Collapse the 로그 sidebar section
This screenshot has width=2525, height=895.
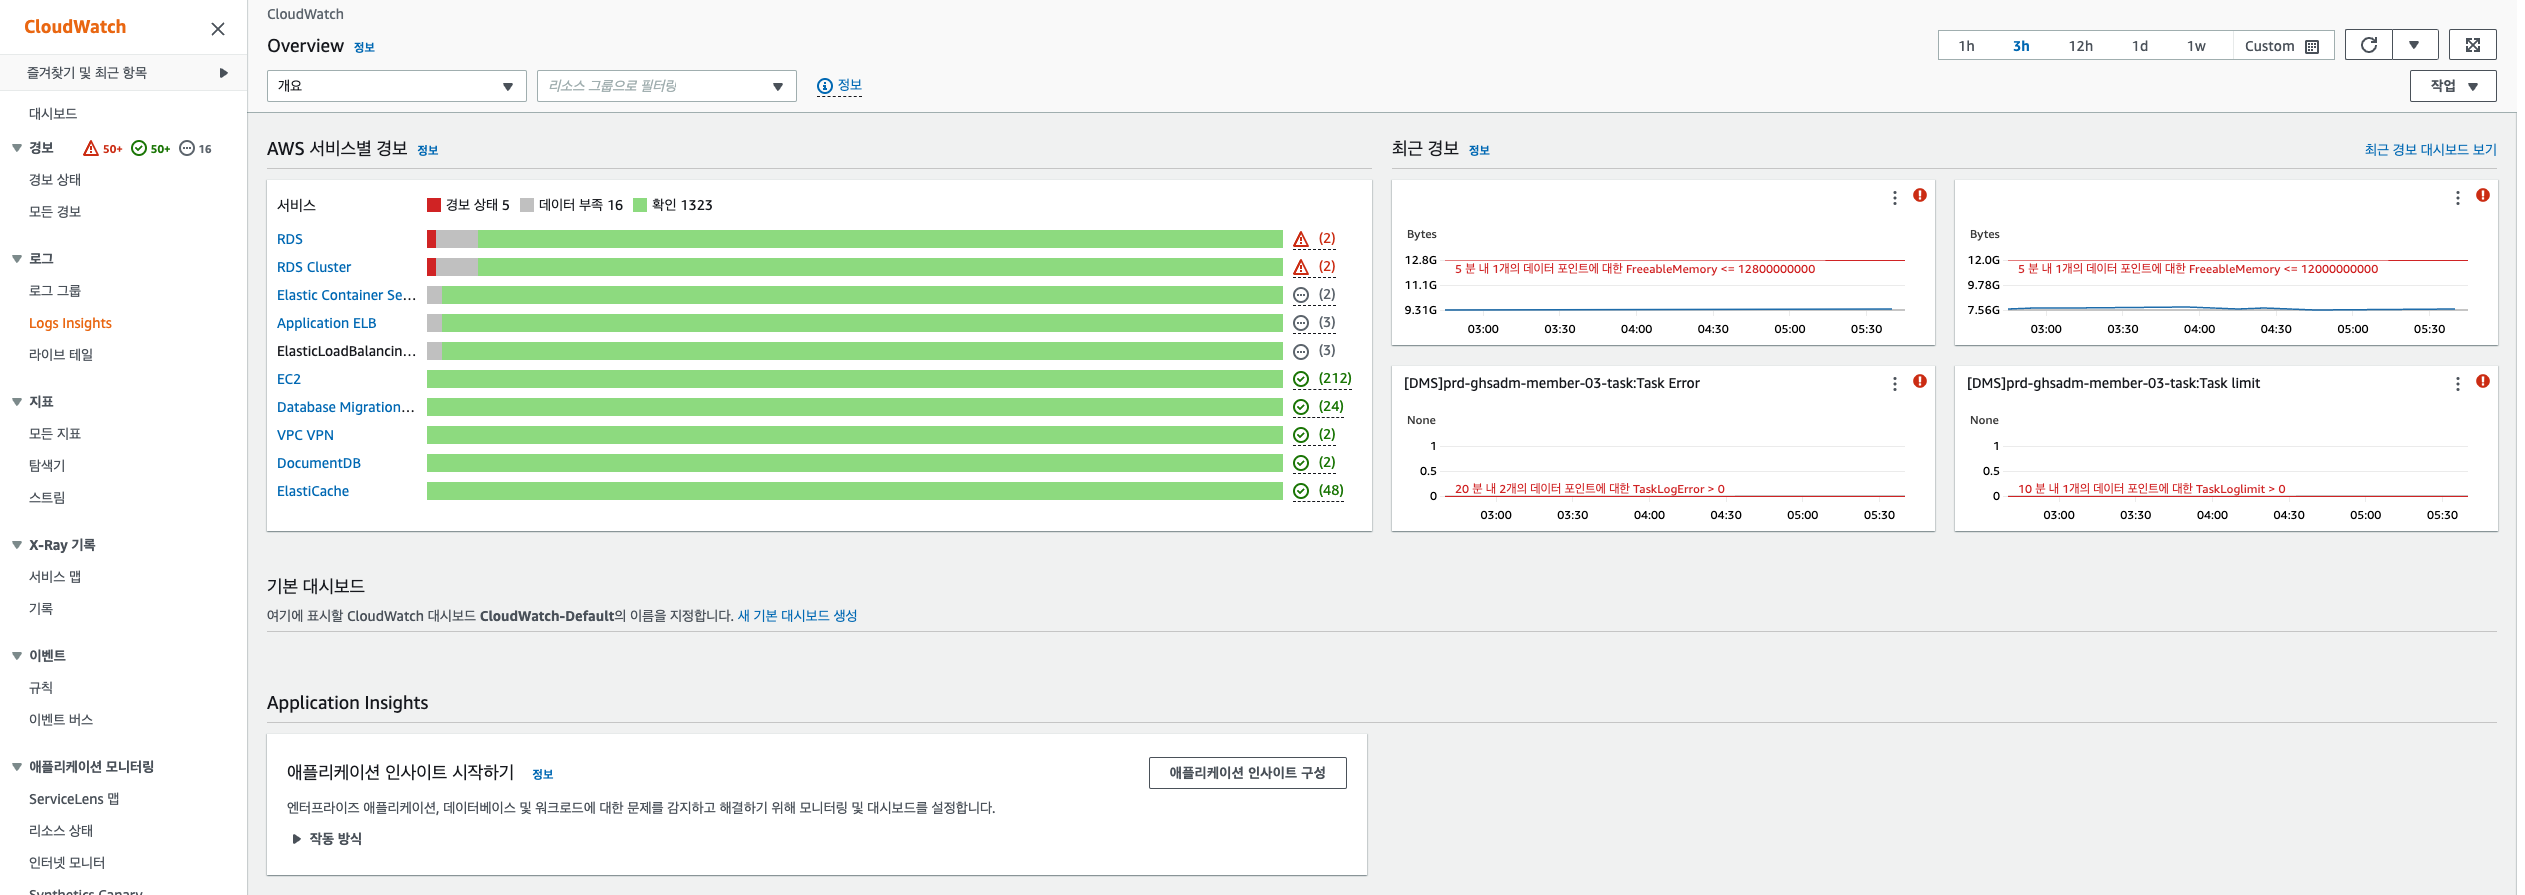click(x=17, y=259)
